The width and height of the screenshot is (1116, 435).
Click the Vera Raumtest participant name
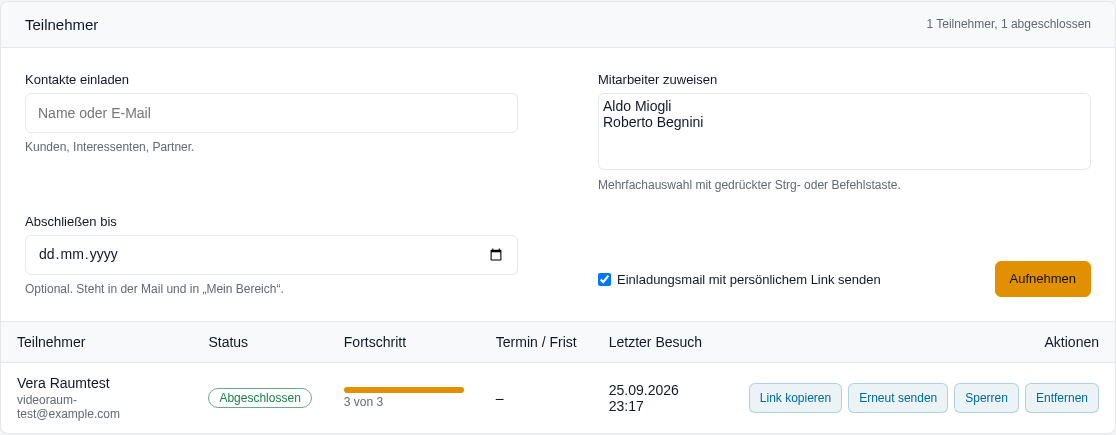click(x=63, y=383)
